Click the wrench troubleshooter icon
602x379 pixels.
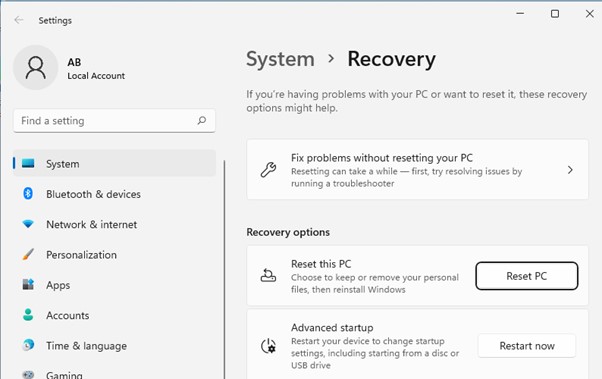coord(268,170)
